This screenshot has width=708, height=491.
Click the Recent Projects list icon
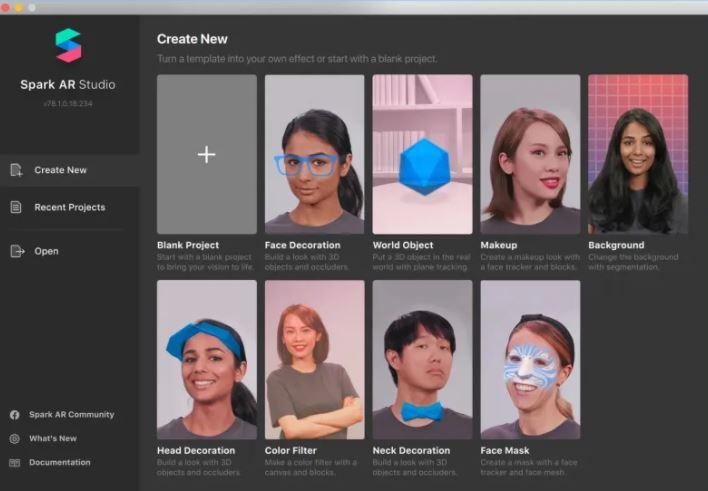[x=16, y=207]
